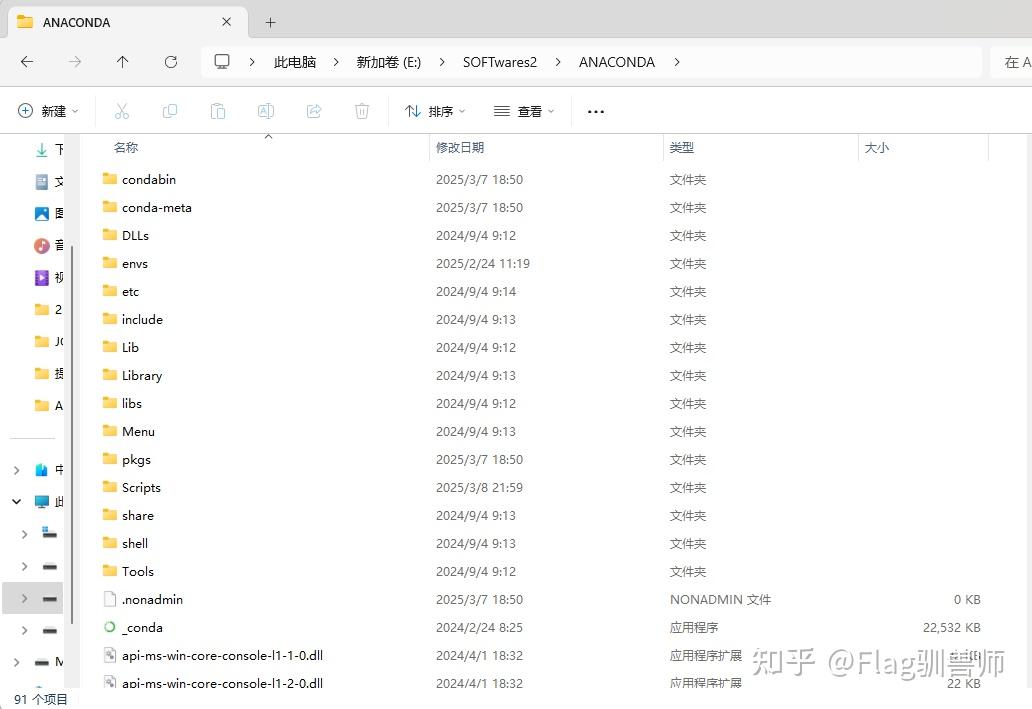Image resolution: width=1032 pixels, height=709 pixels.
Task: Click the search box on the right
Action: click(1012, 62)
